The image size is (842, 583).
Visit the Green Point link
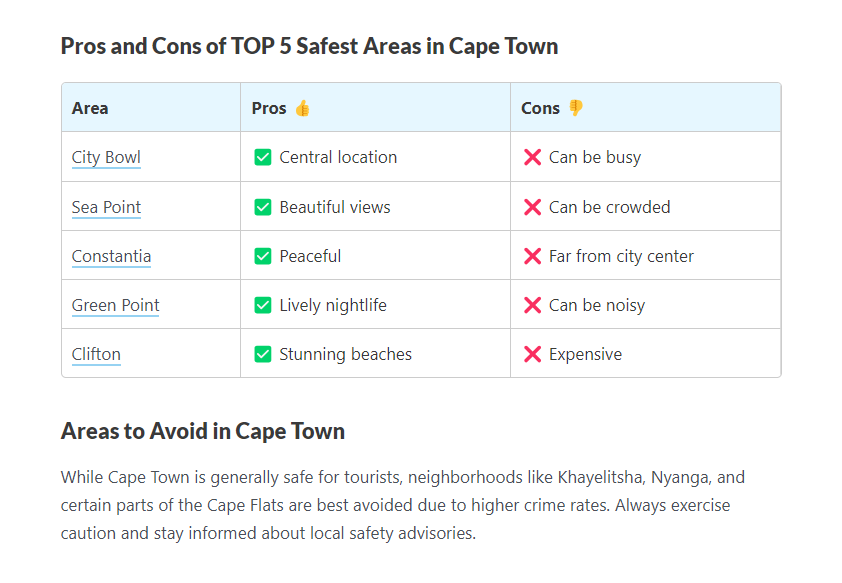(x=115, y=305)
